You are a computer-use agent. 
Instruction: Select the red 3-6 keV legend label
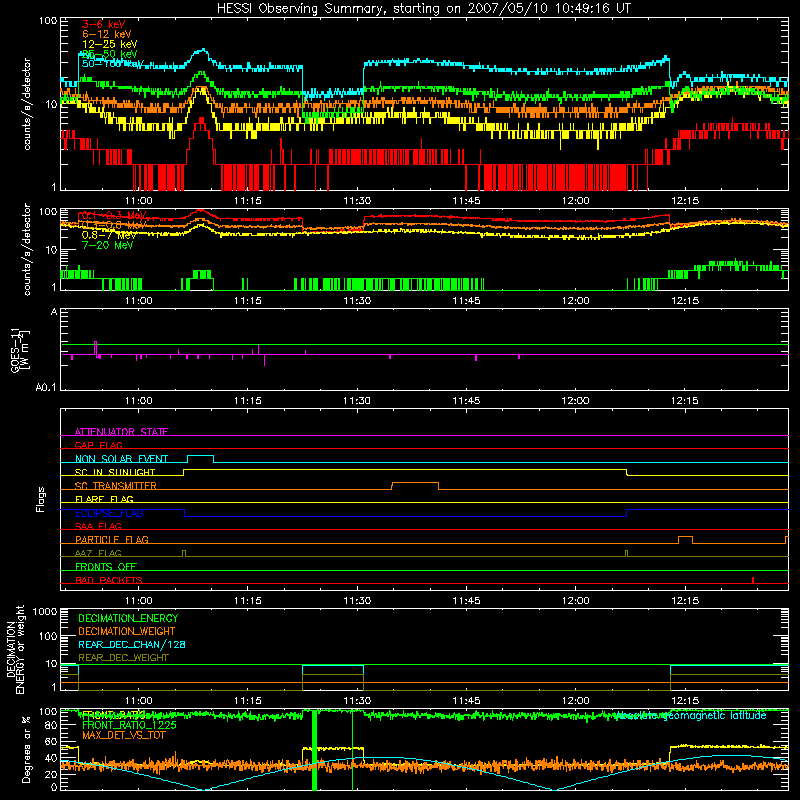point(104,24)
